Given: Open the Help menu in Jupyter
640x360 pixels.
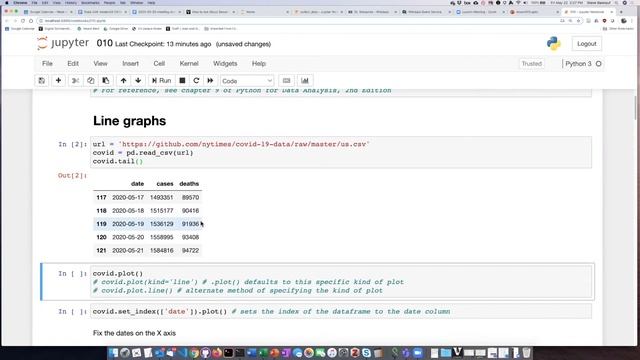Looking at the screenshot, I should click(x=259, y=64).
